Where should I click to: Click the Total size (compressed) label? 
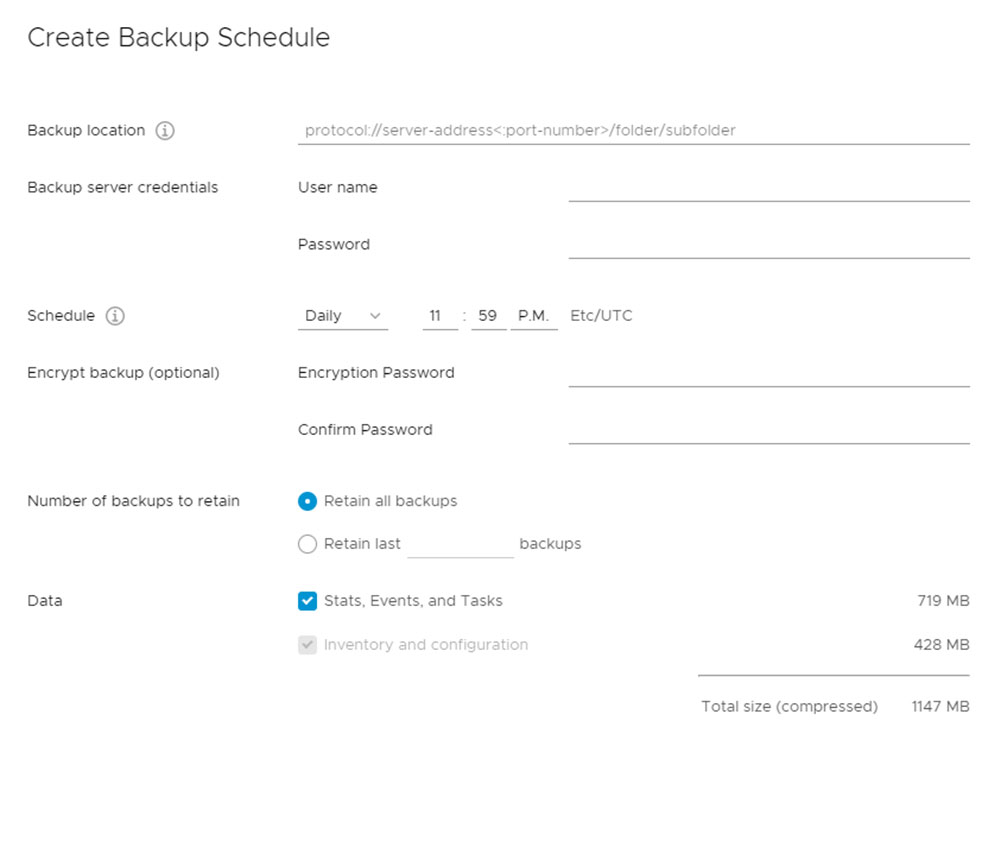point(789,706)
